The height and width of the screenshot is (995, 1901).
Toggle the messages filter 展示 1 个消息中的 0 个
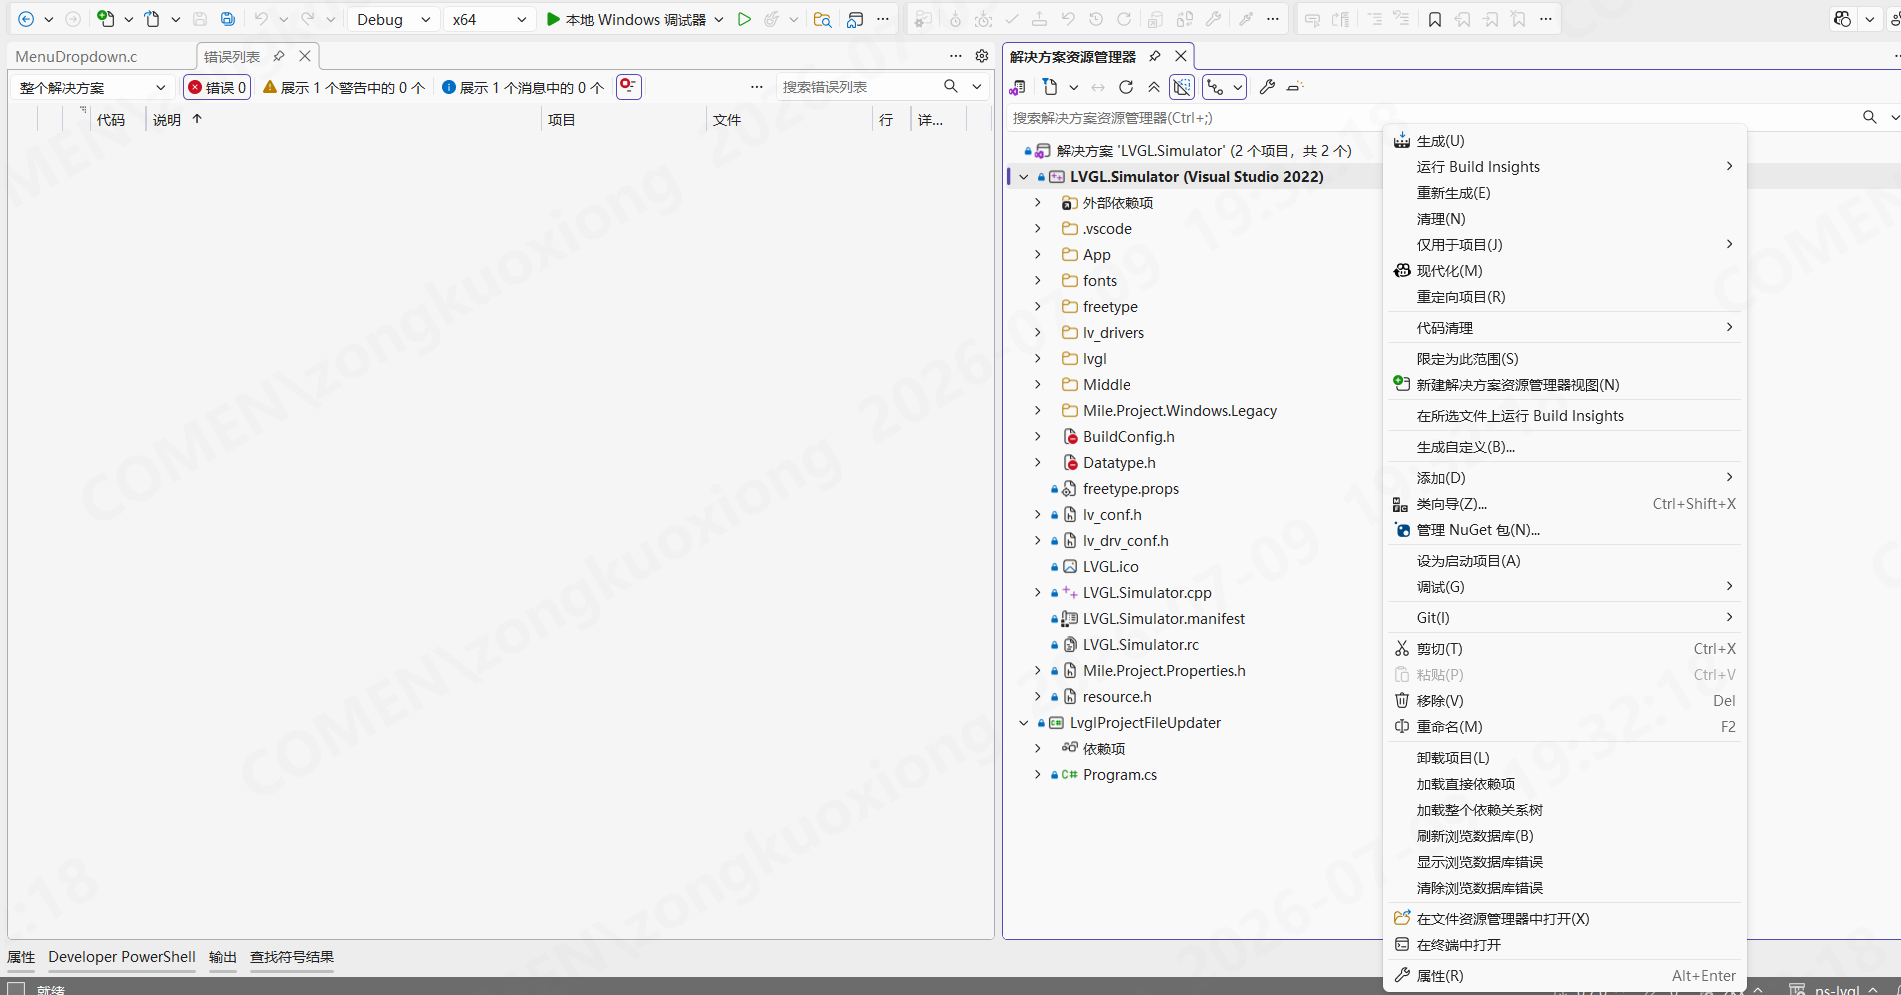(x=523, y=88)
